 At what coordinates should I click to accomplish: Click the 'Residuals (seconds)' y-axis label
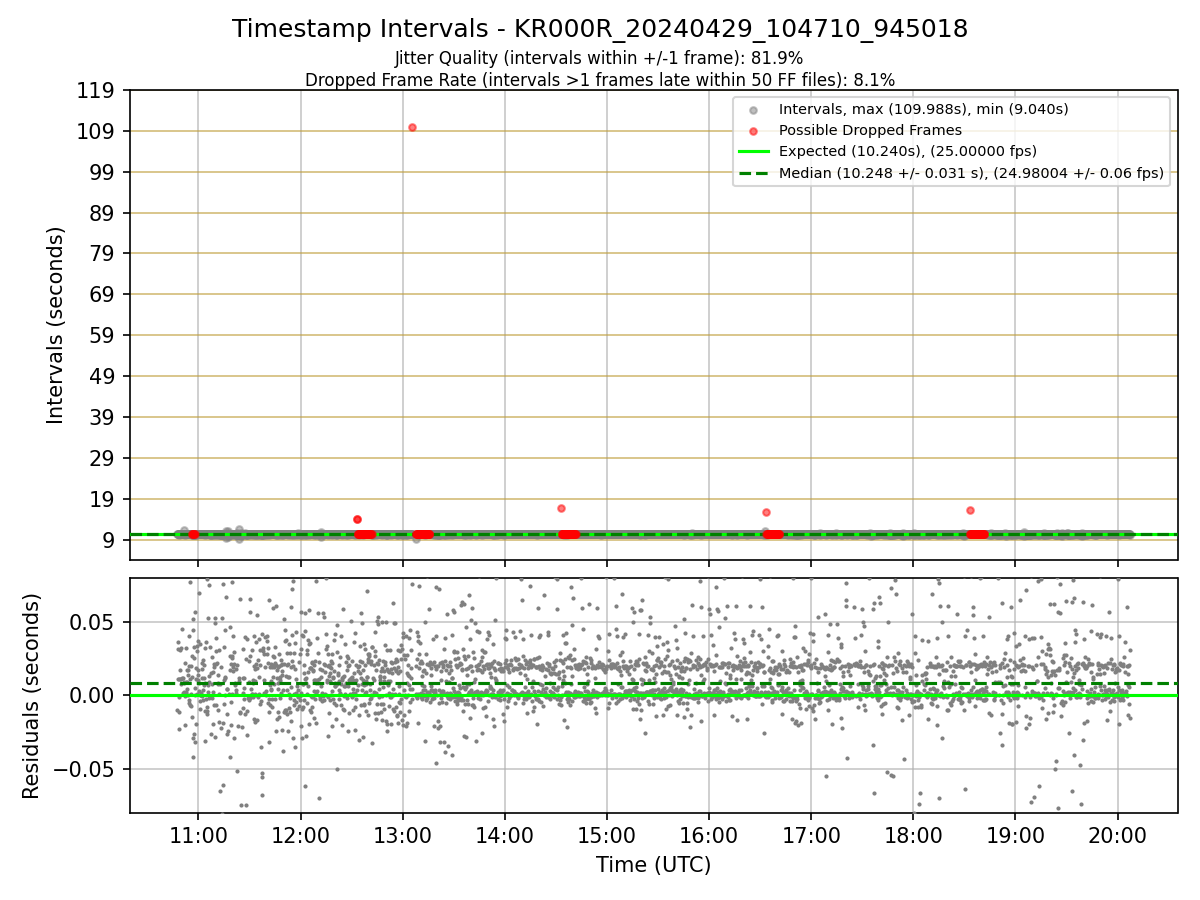31,696
